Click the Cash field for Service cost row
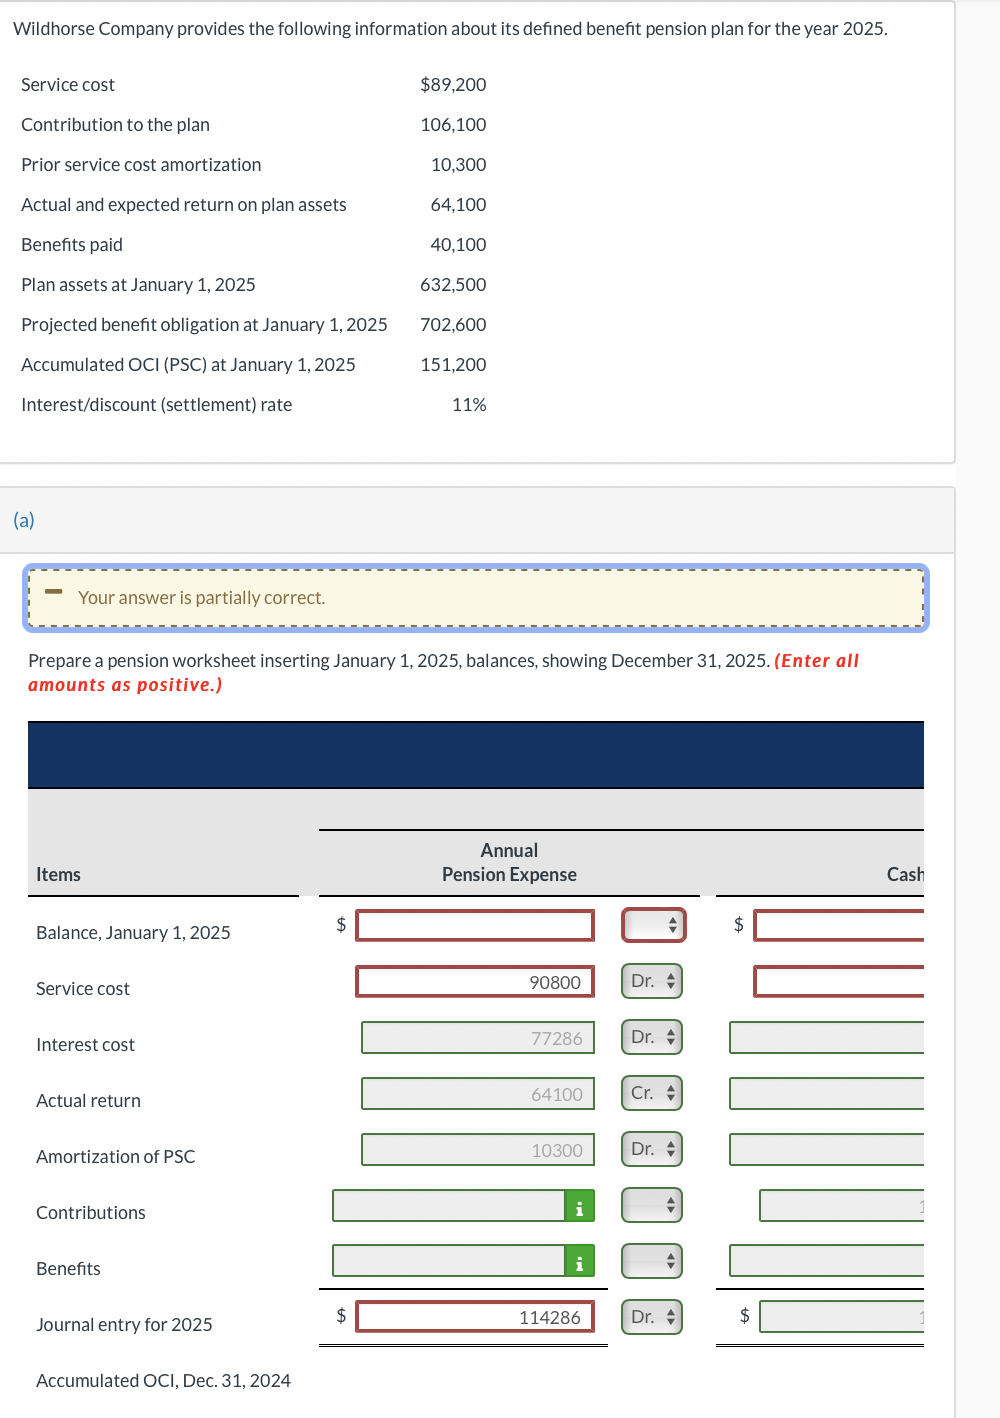The height and width of the screenshot is (1418, 1000). 839,981
